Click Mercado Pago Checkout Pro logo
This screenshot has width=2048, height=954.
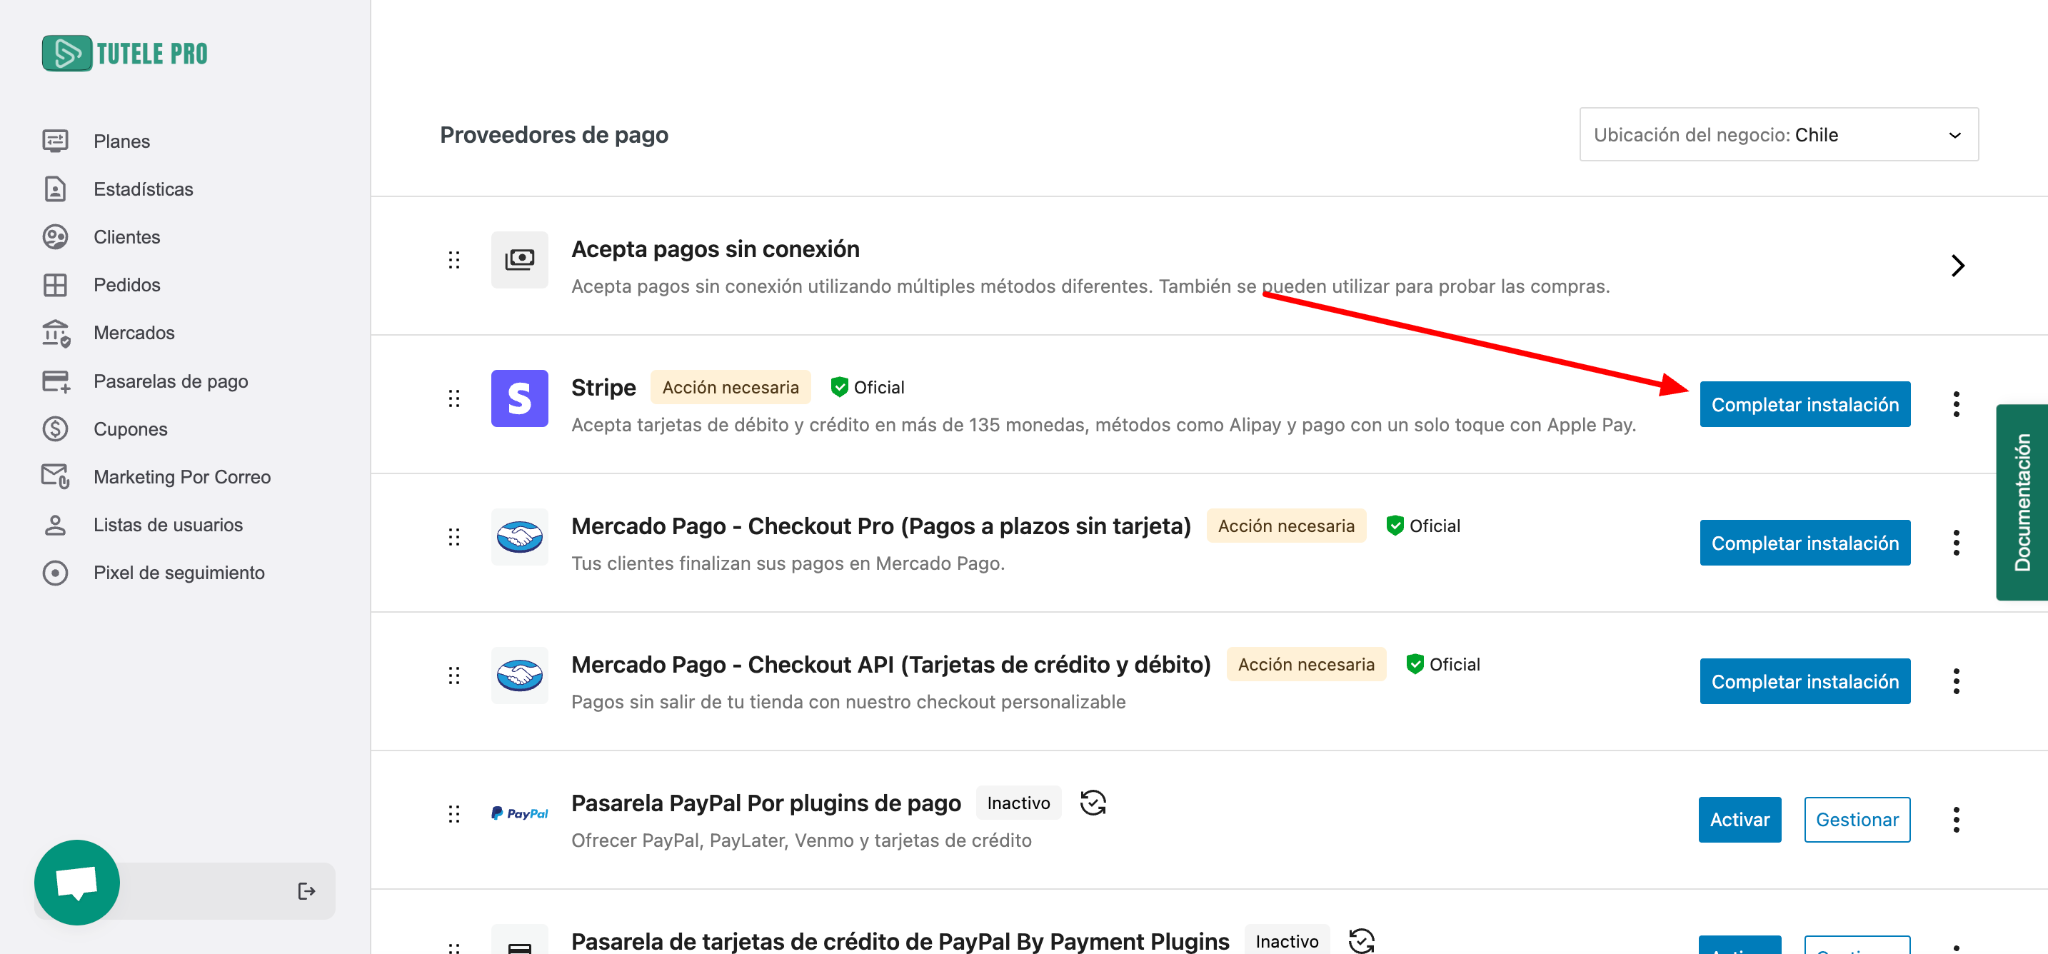coord(520,537)
